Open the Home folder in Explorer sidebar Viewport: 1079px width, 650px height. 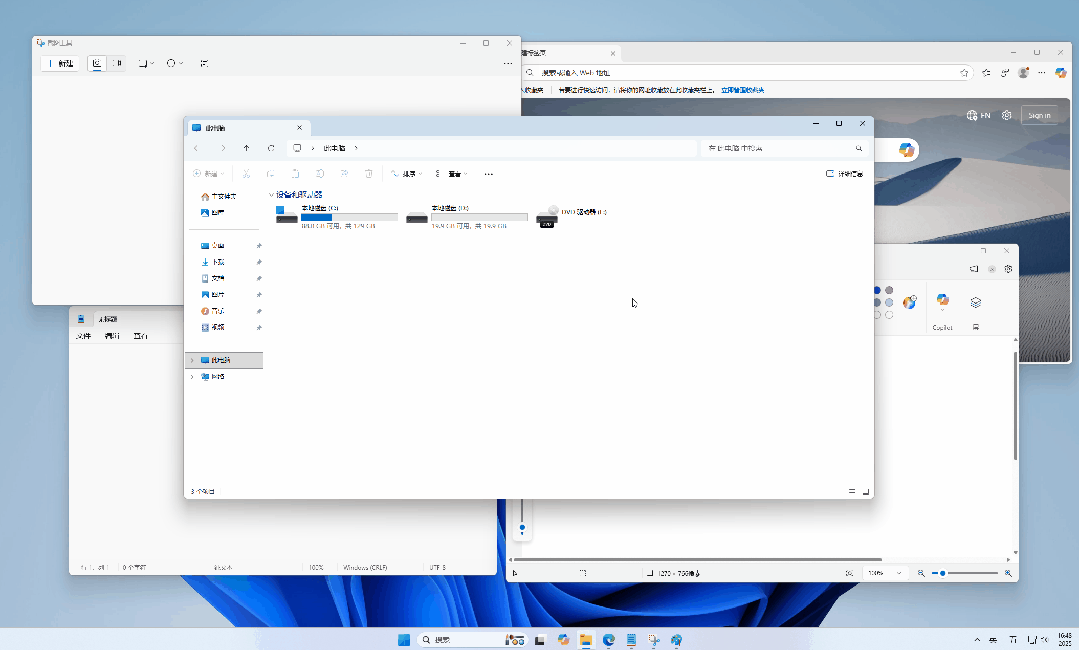219,197
